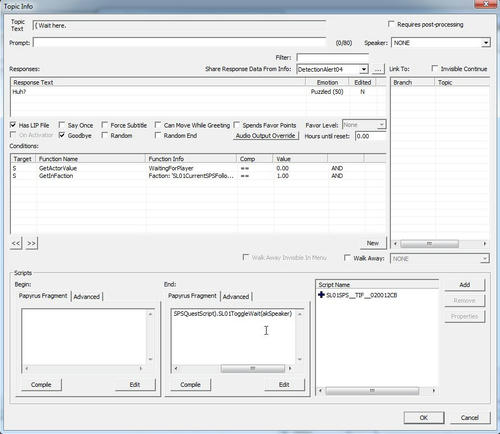The image size is (500, 434).
Task: Expand the SL01SPS__TIF__020012CB script plus icon
Action: click(x=321, y=295)
